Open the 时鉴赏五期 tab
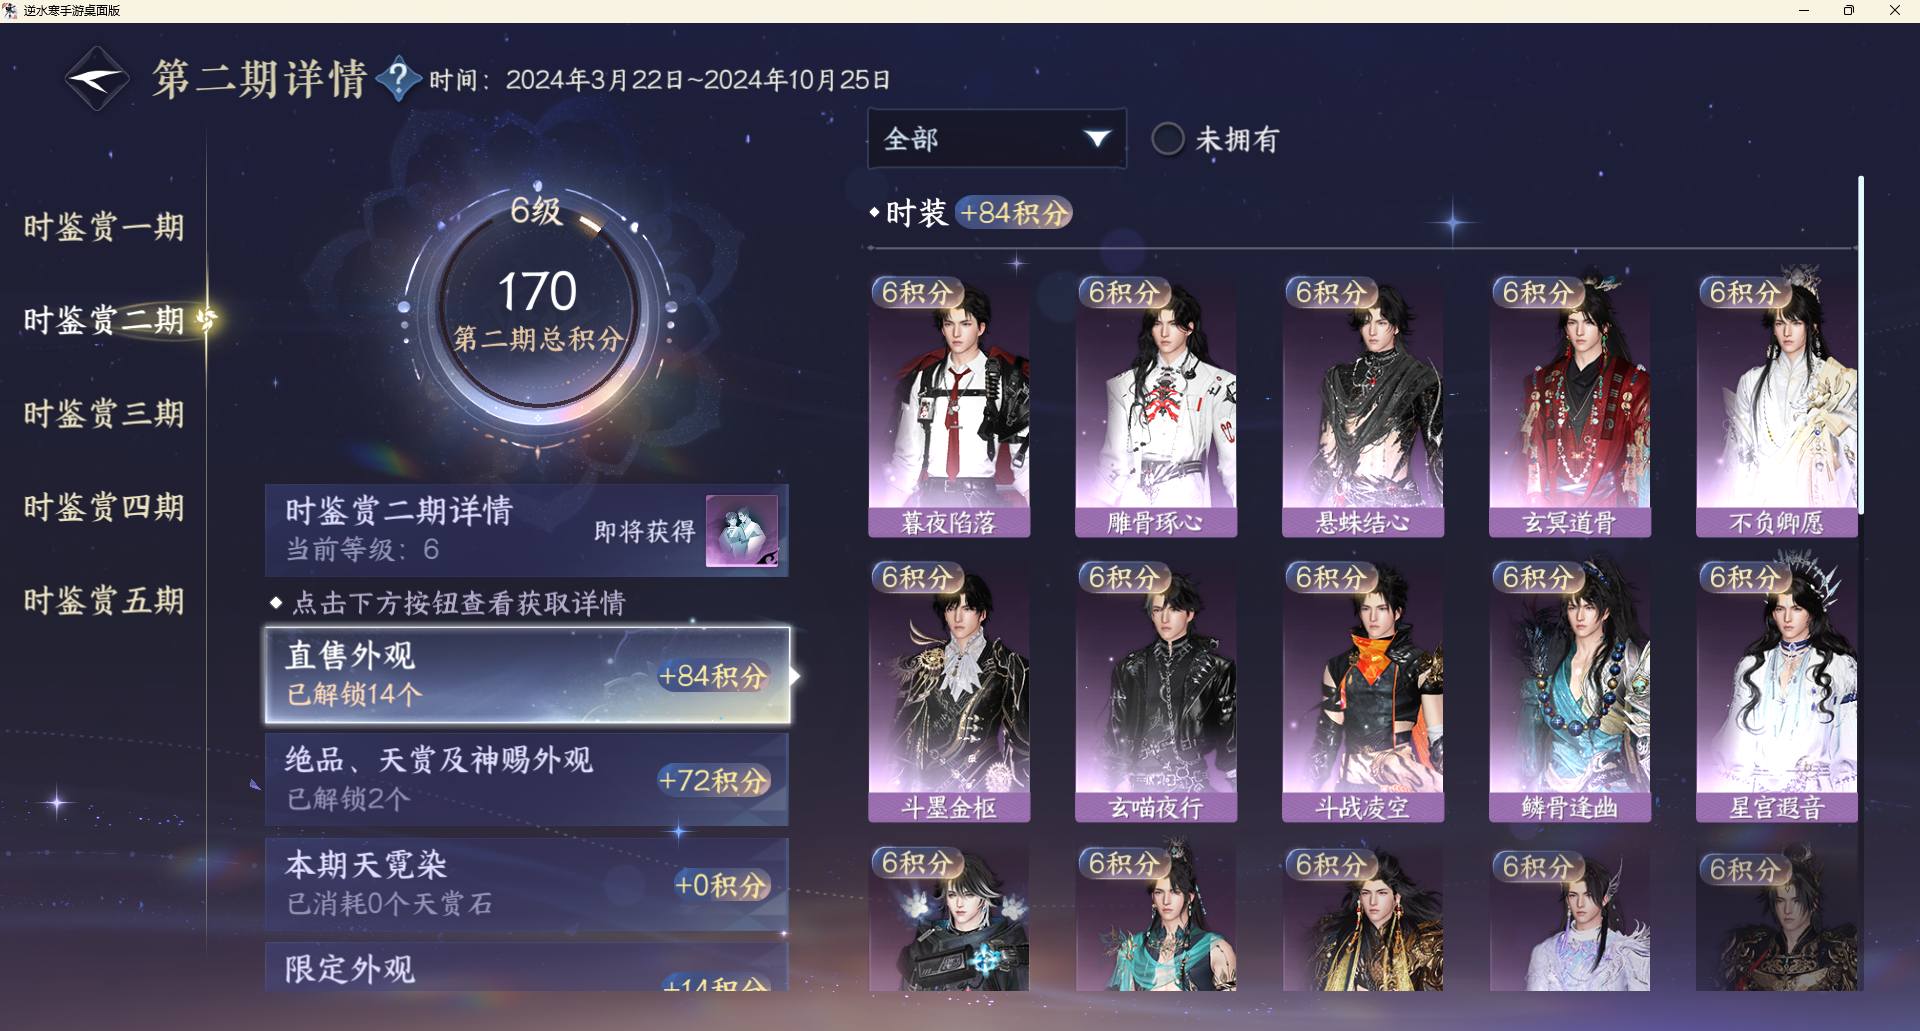Image resolution: width=1920 pixels, height=1031 pixels. [x=104, y=600]
